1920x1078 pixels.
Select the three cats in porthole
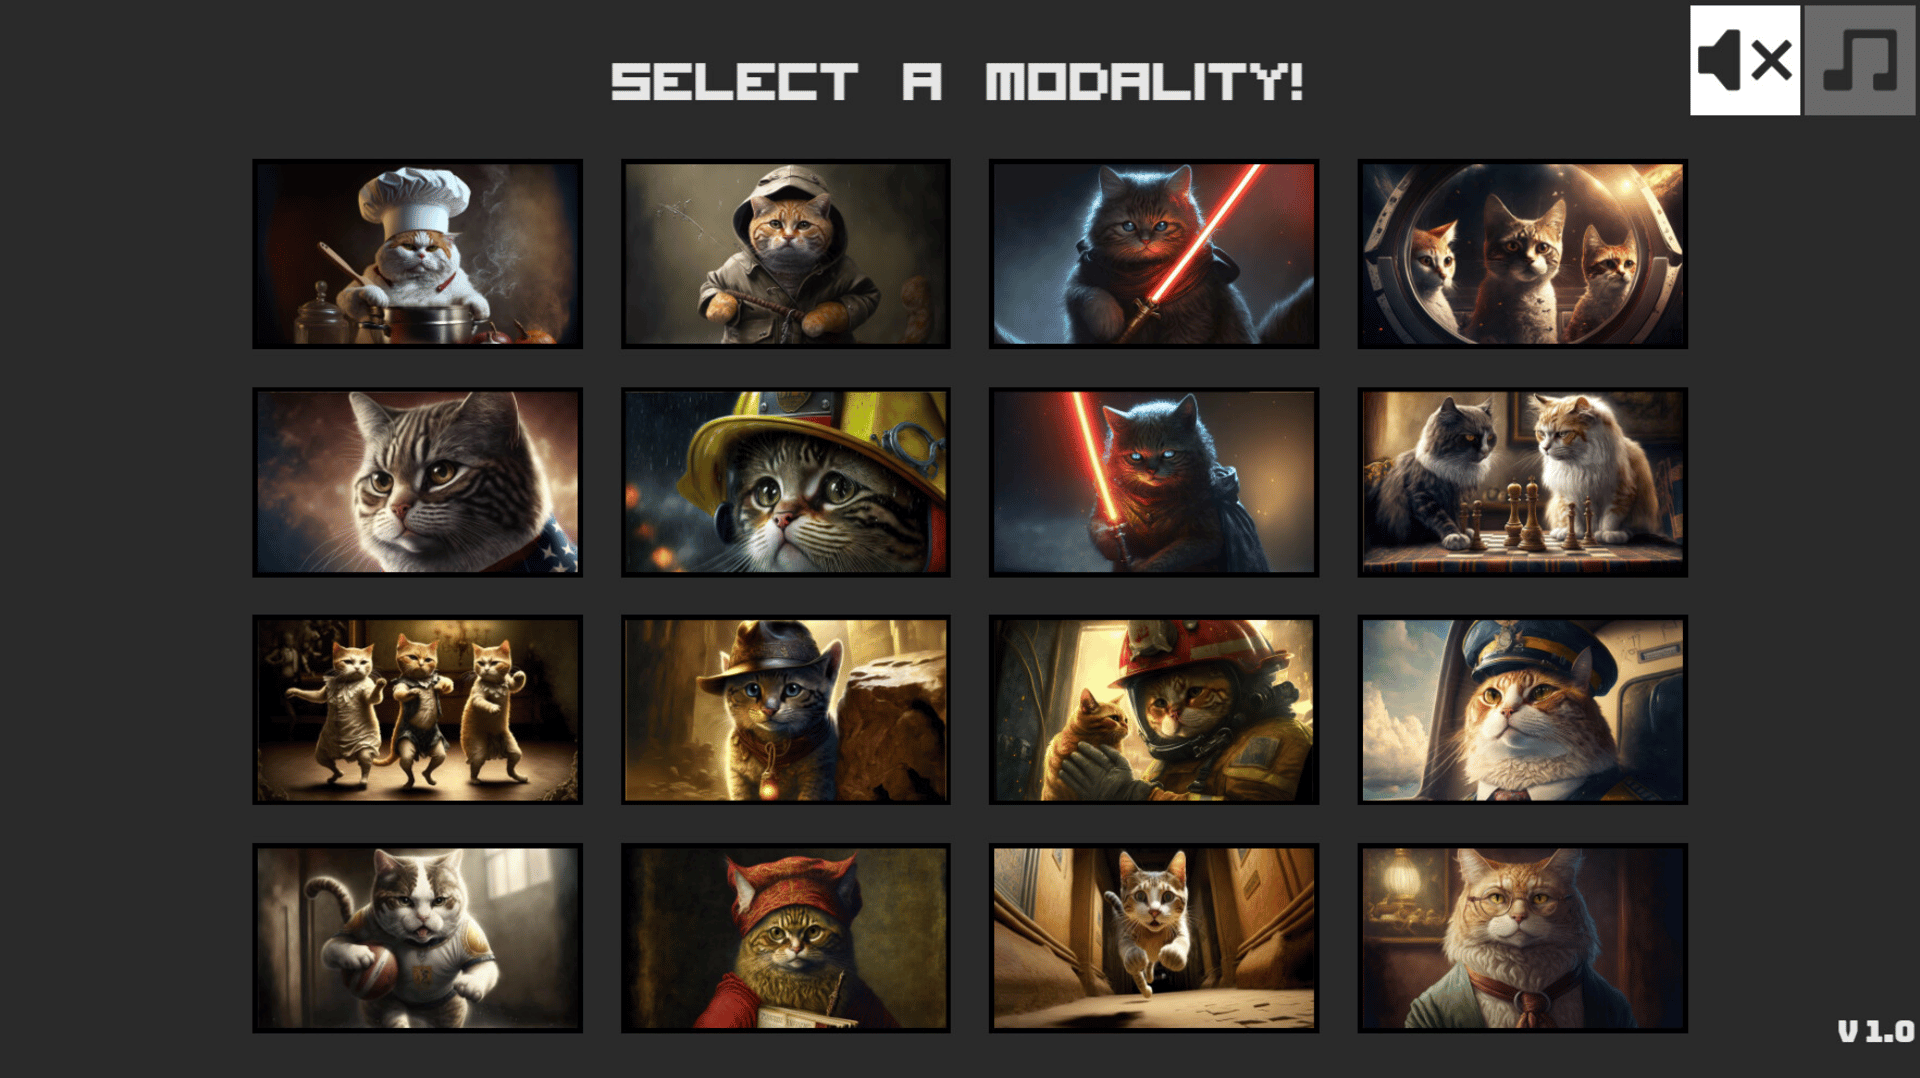(x=1522, y=254)
